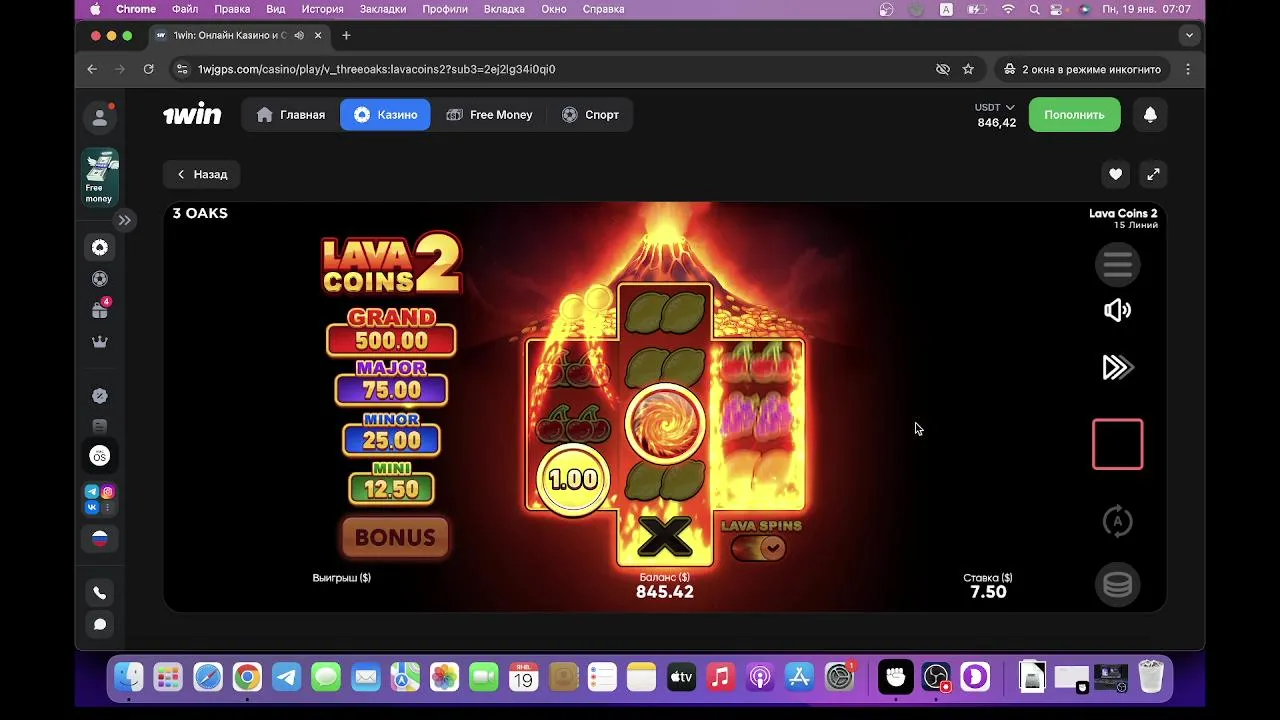Open the Справка menu
The width and height of the screenshot is (1280, 720).
604,9
